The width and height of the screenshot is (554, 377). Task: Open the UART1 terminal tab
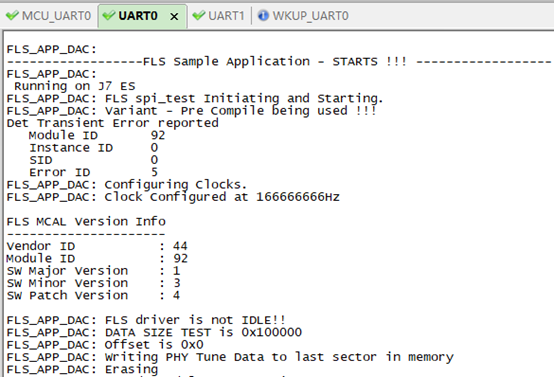click(x=219, y=16)
